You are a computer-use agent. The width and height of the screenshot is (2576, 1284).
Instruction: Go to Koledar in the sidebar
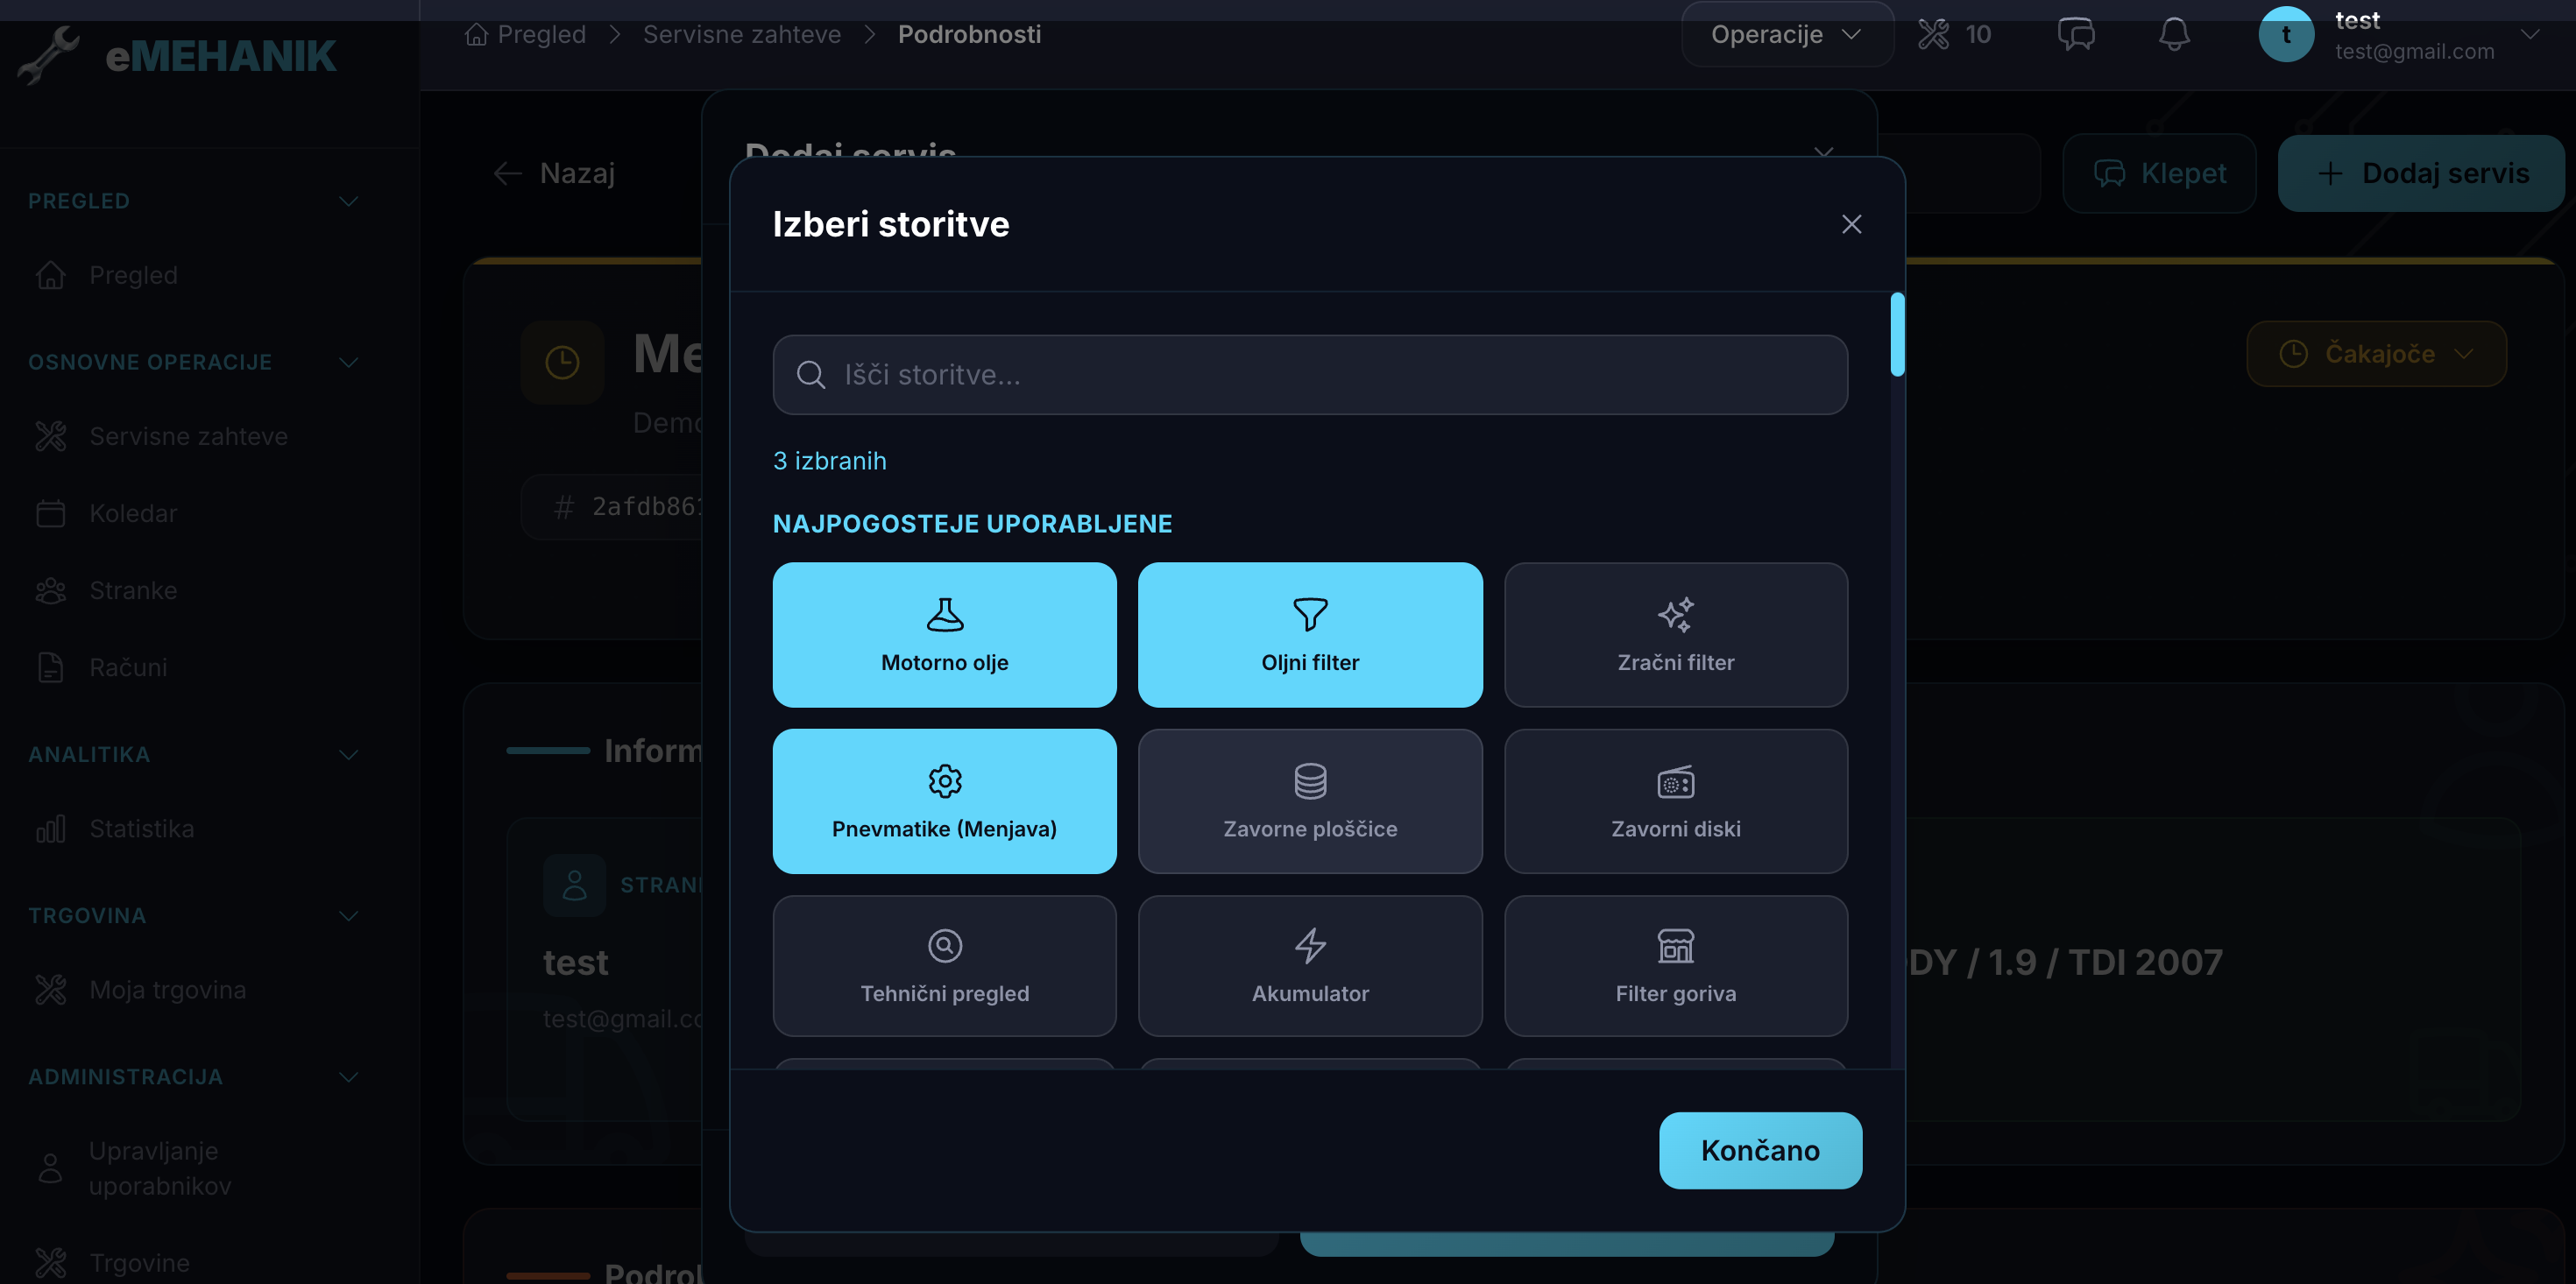133,513
